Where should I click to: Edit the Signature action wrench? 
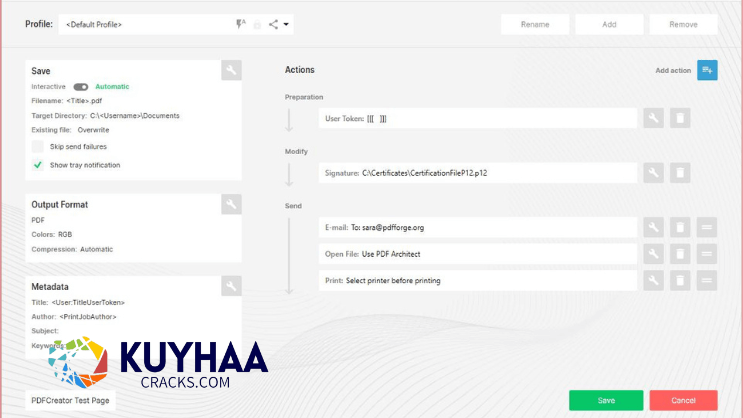point(653,173)
